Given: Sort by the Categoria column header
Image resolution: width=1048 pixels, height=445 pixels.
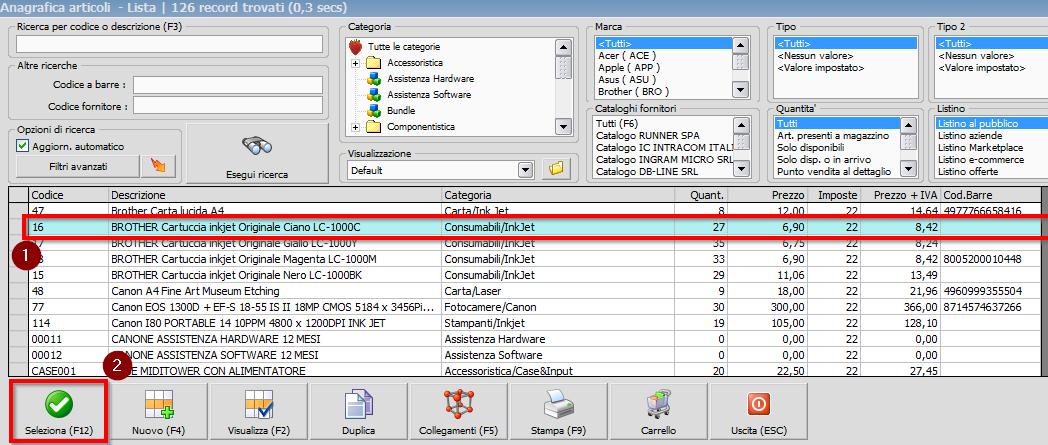Looking at the screenshot, I should [556, 195].
